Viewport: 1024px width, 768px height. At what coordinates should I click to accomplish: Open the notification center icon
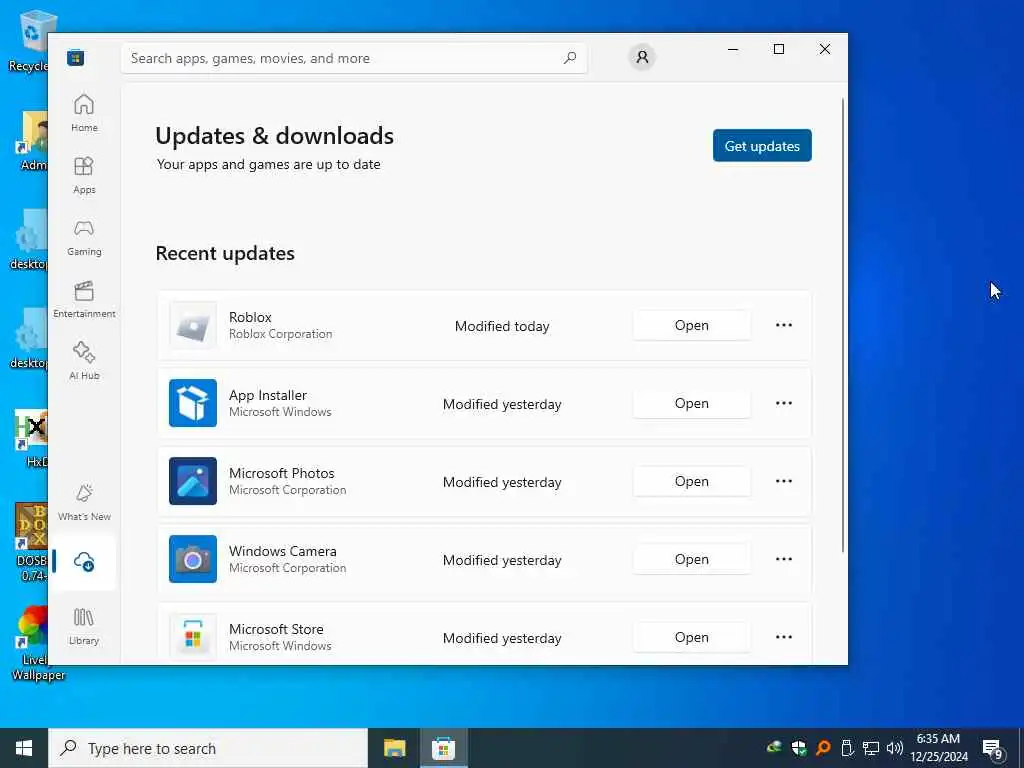click(993, 748)
